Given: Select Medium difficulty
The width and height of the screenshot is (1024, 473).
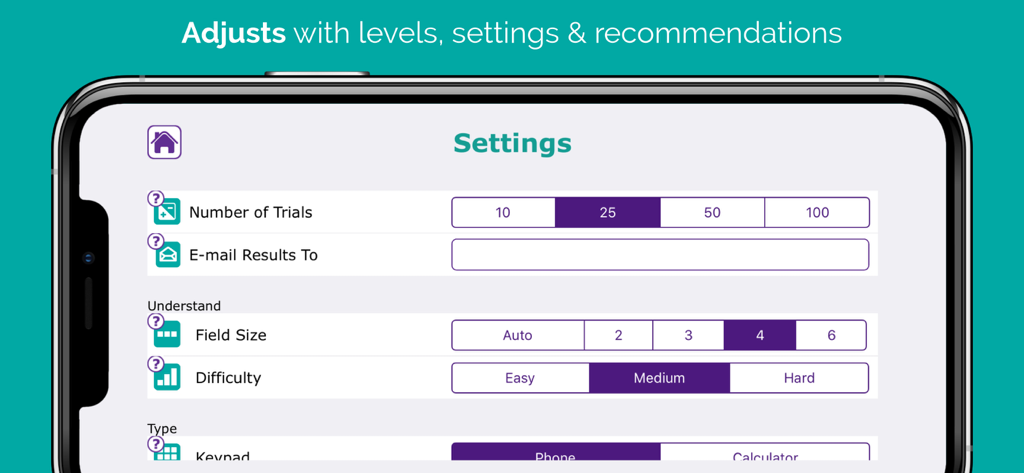Looking at the screenshot, I should (659, 378).
